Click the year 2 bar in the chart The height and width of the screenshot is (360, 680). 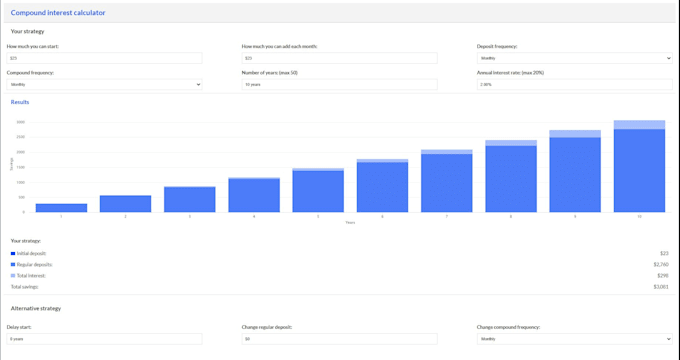tap(125, 204)
